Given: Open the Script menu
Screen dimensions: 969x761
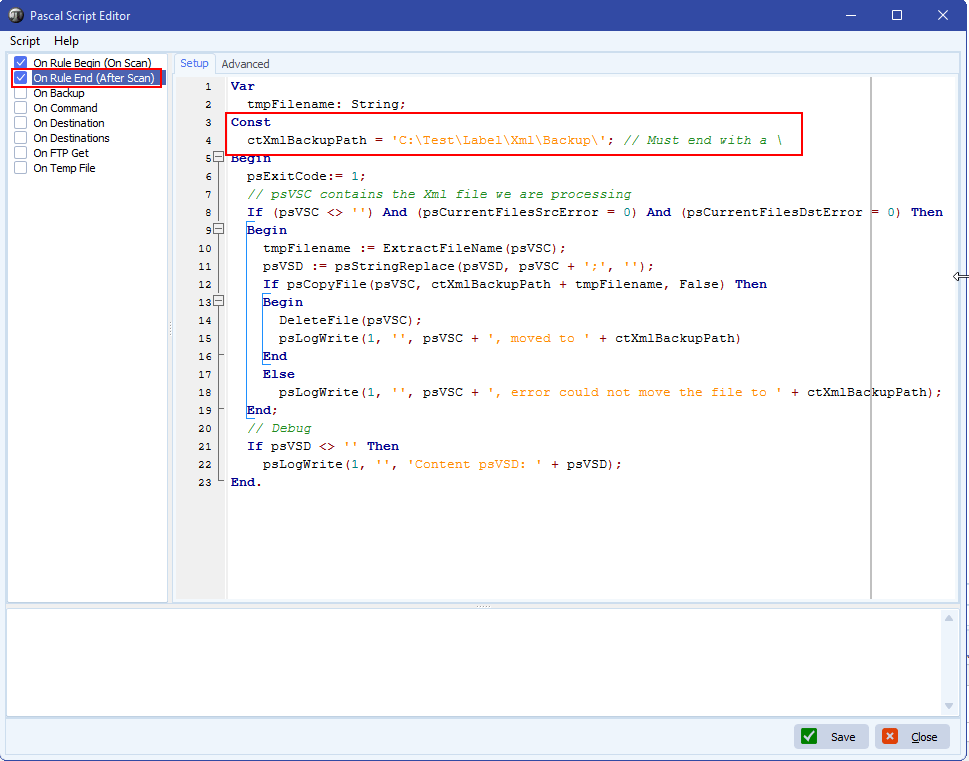Looking at the screenshot, I should pos(25,41).
